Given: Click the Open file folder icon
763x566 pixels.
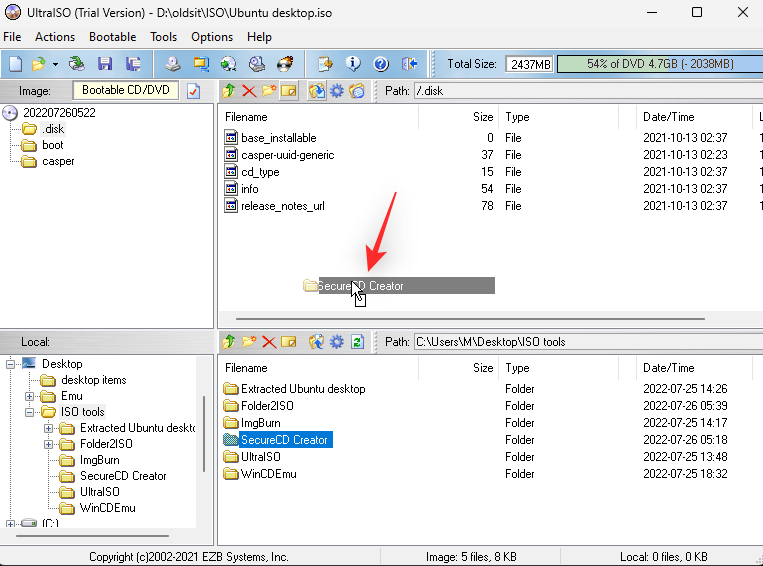Looking at the screenshot, I should pyautogui.click(x=38, y=64).
